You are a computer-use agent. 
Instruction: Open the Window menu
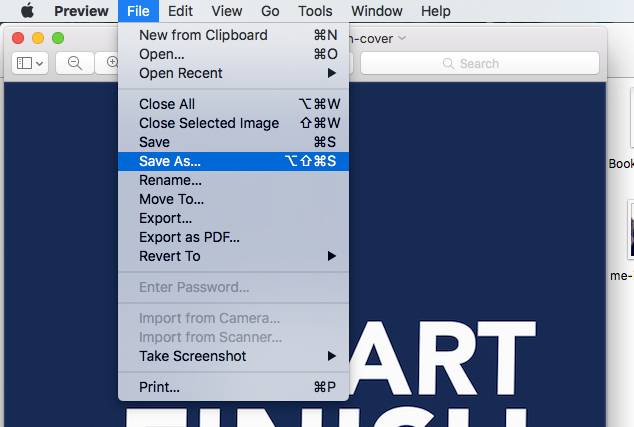(377, 11)
